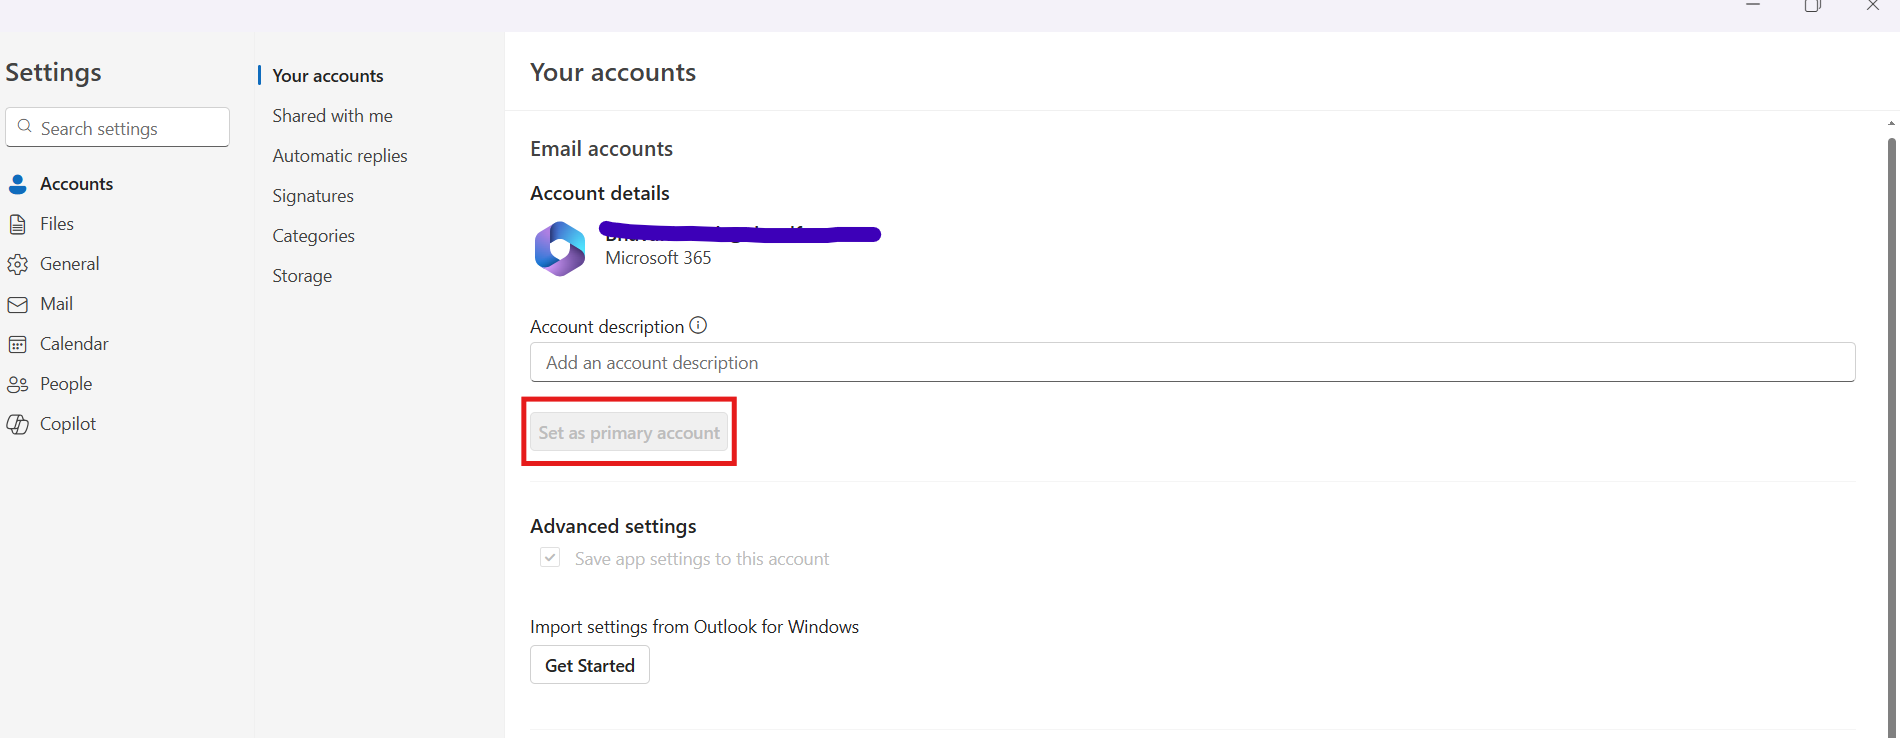Viewport: 1900px width, 738px height.
Task: Restore down the window
Action: pyautogui.click(x=1812, y=6)
